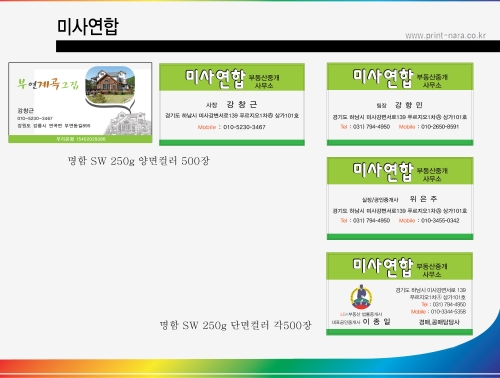500x378 pixels.
Task: Click the 미사연합 page title heading
Action: (88, 26)
